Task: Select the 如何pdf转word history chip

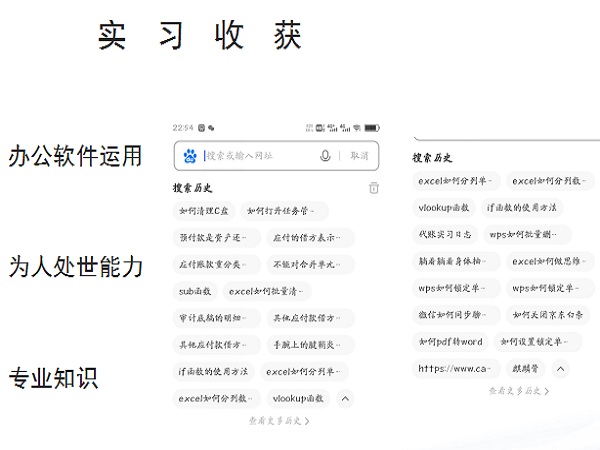Action: click(x=450, y=342)
